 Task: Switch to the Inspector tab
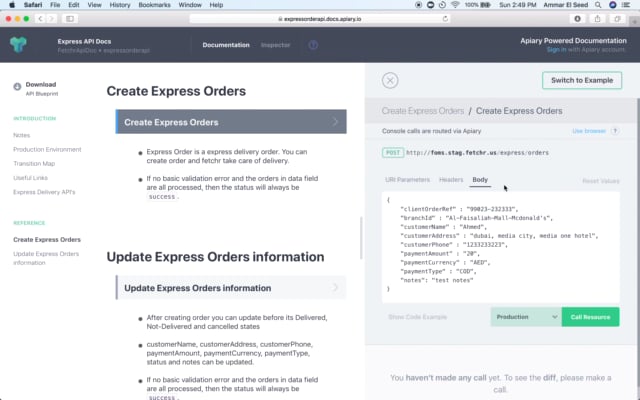tap(276, 45)
